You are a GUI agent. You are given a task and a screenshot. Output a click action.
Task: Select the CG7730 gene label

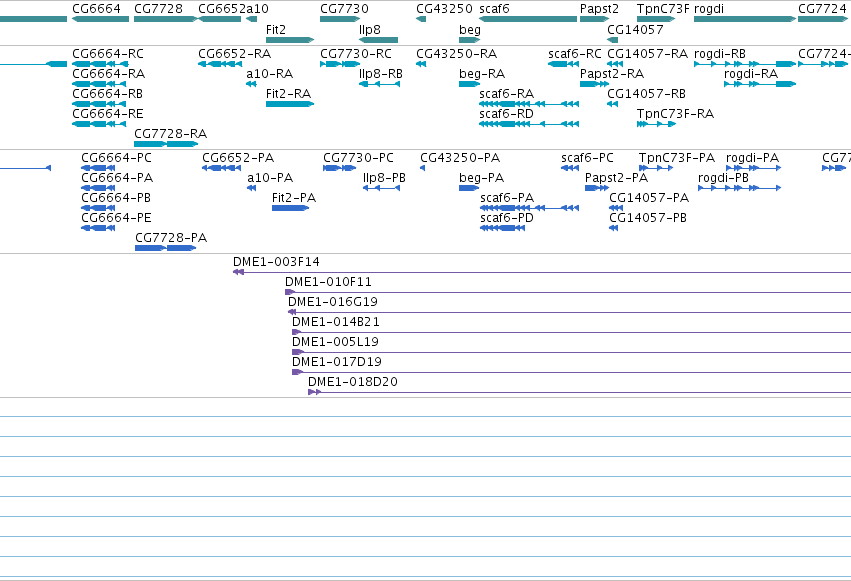click(345, 9)
